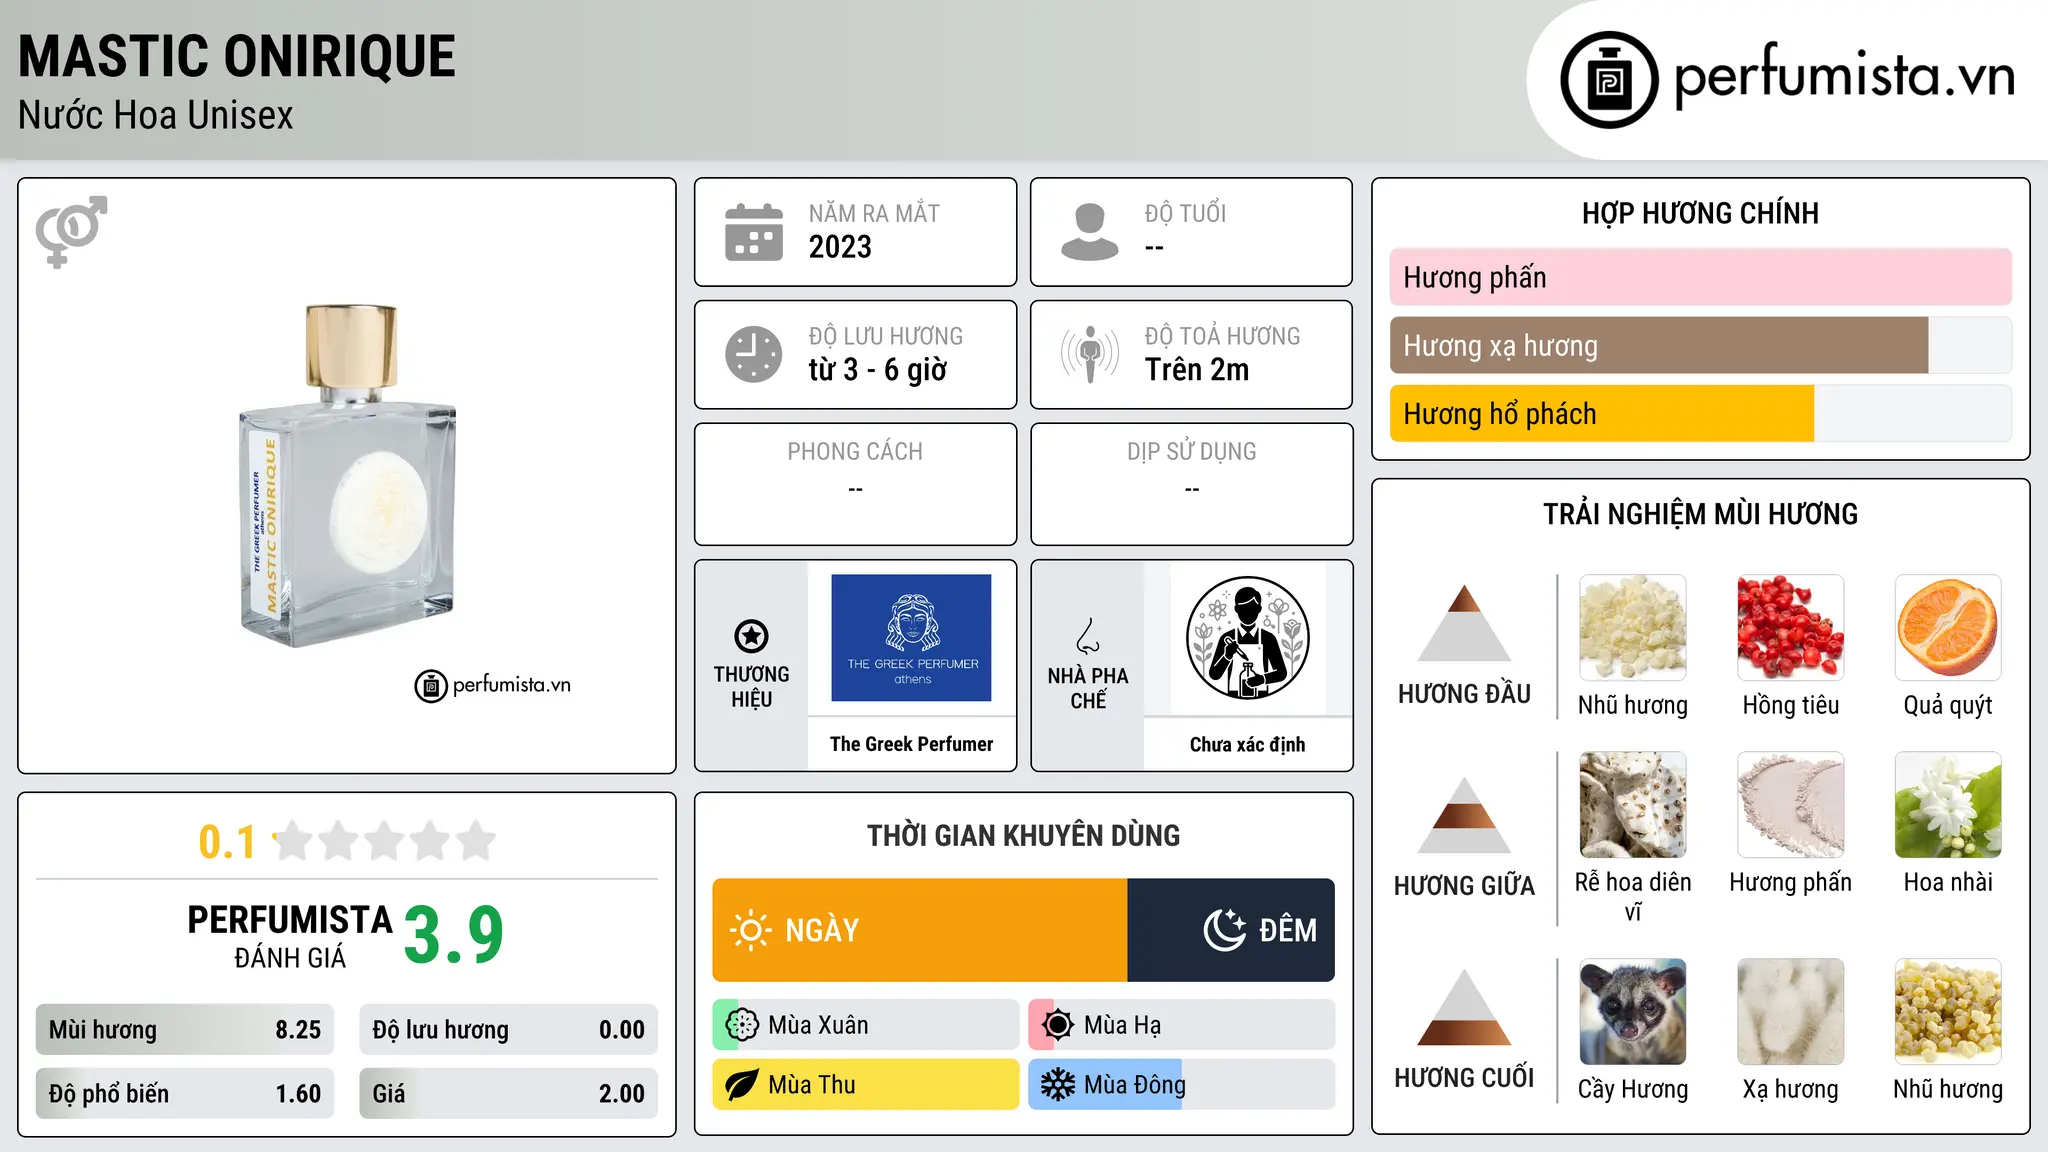
Task: Click the flower icon for Mùa Xuân
Action: (742, 1025)
